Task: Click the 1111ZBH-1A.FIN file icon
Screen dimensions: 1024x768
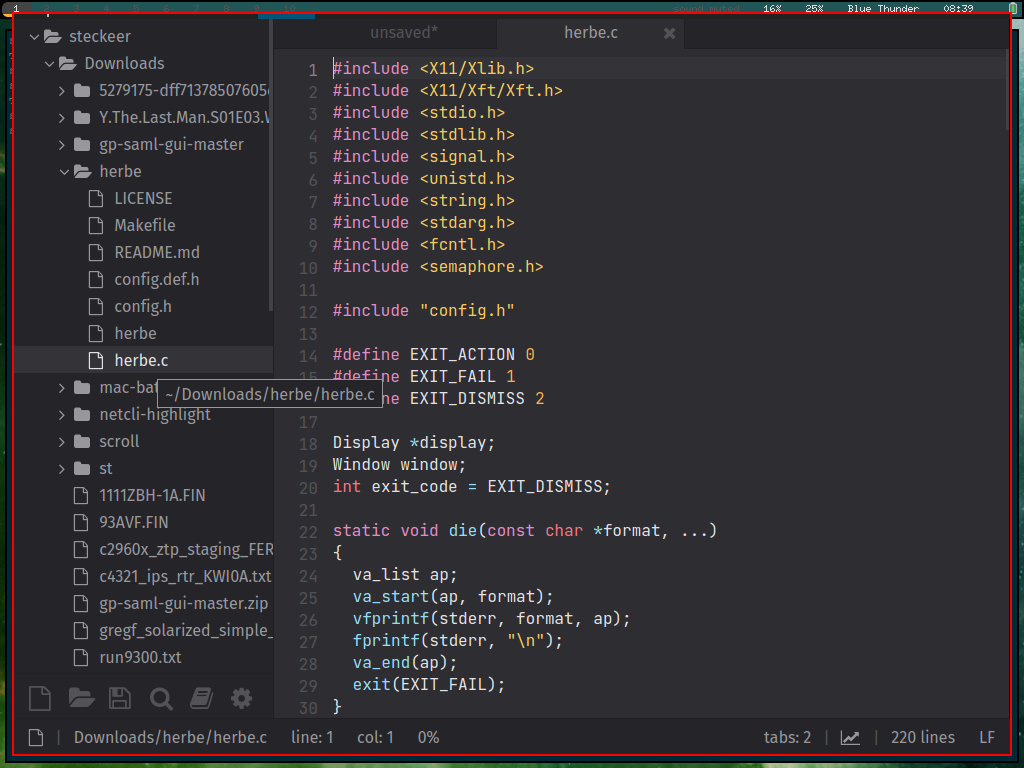Action: coord(81,496)
